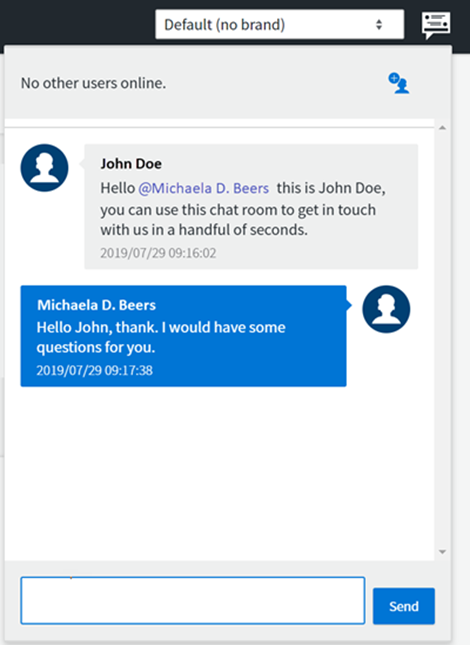Click the @Michaela D. Beers mention link
Image resolution: width=470 pixels, height=645 pixels.
tap(204, 188)
